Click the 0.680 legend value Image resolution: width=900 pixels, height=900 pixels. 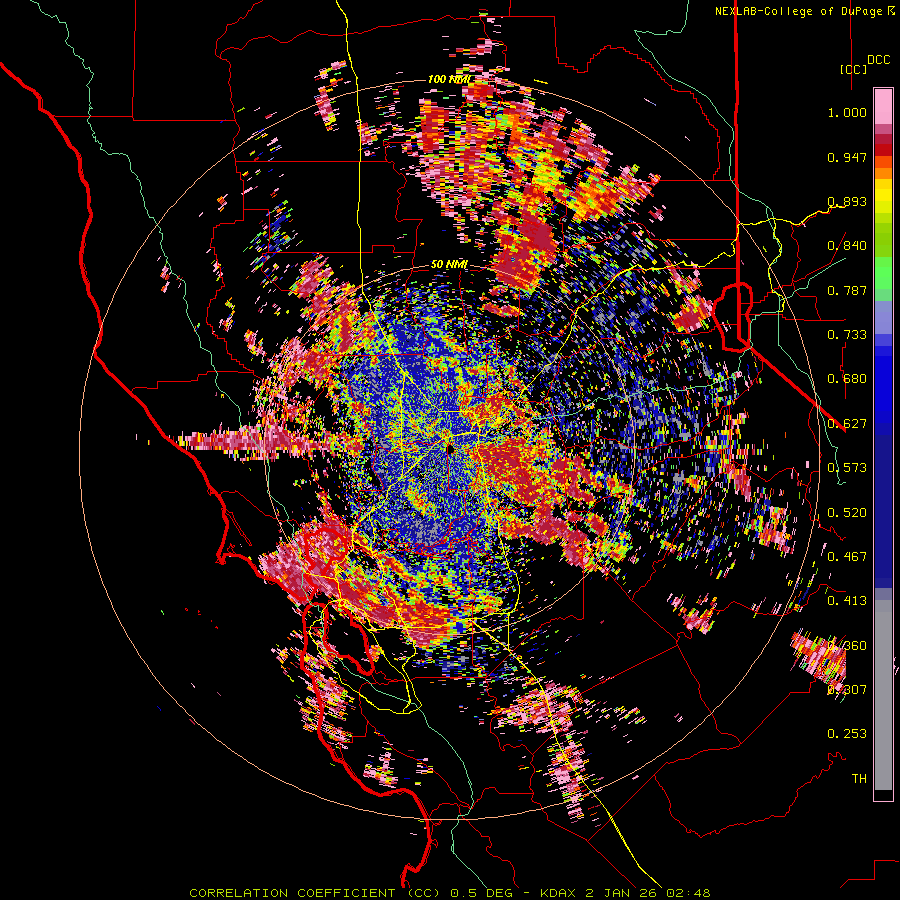pyautogui.click(x=847, y=379)
